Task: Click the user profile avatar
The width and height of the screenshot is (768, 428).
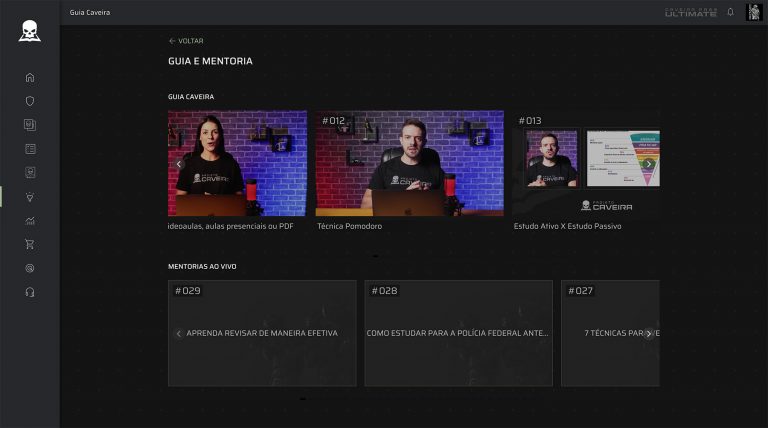Action: click(x=754, y=12)
